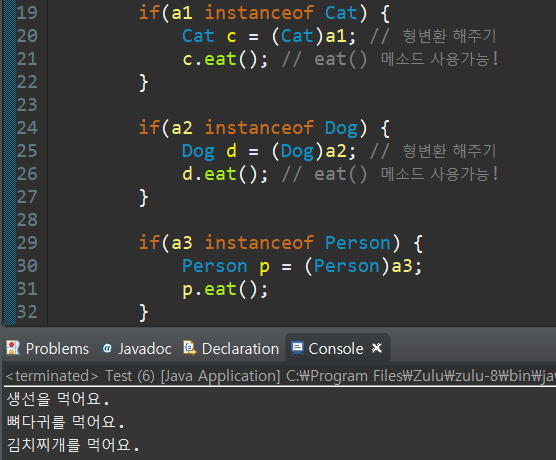
Task: Click line number 29 in gutter
Action: coord(27,243)
